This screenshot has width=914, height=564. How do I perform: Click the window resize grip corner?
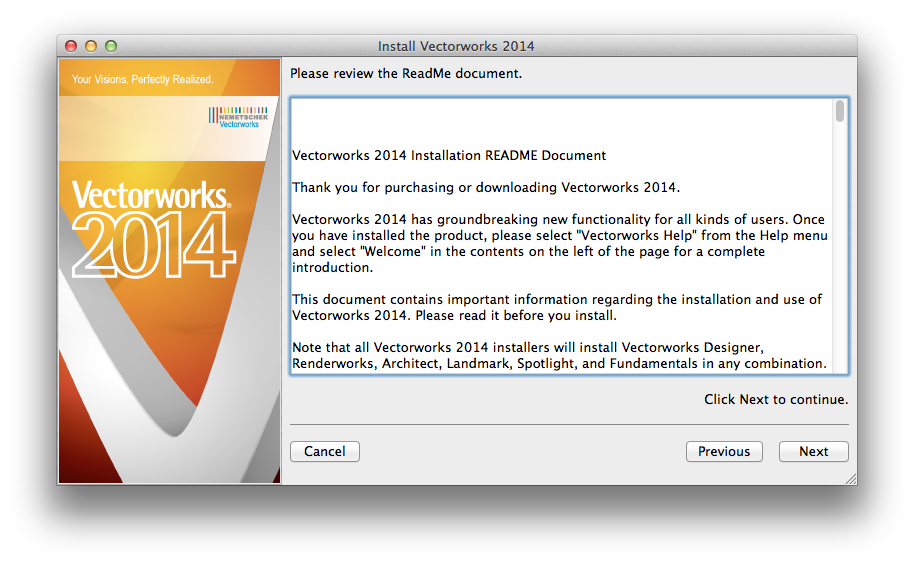tap(850, 479)
